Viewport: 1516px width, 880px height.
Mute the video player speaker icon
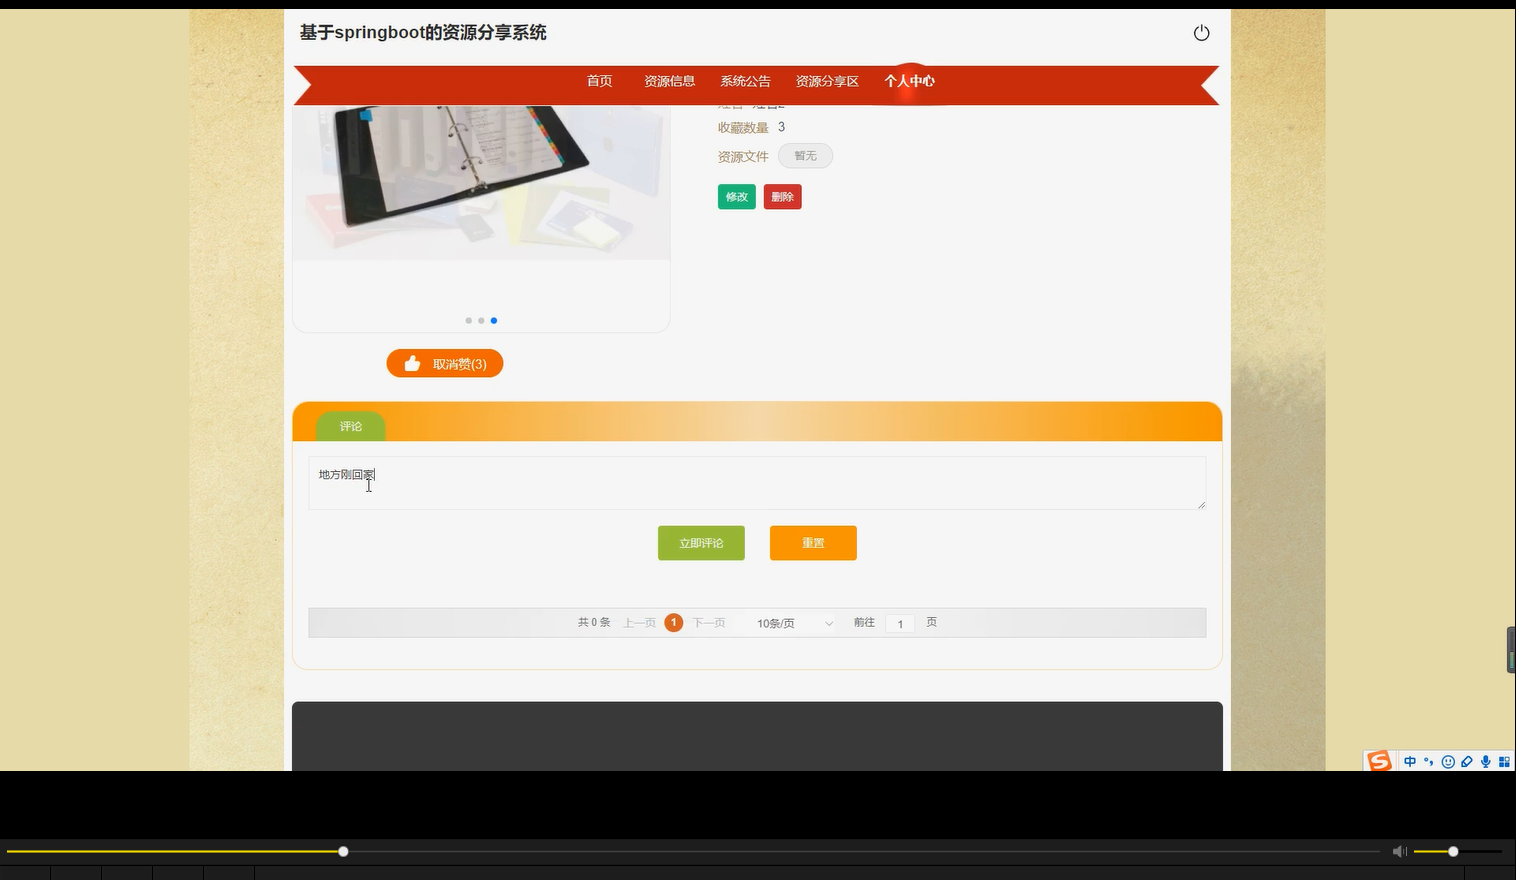click(1399, 851)
